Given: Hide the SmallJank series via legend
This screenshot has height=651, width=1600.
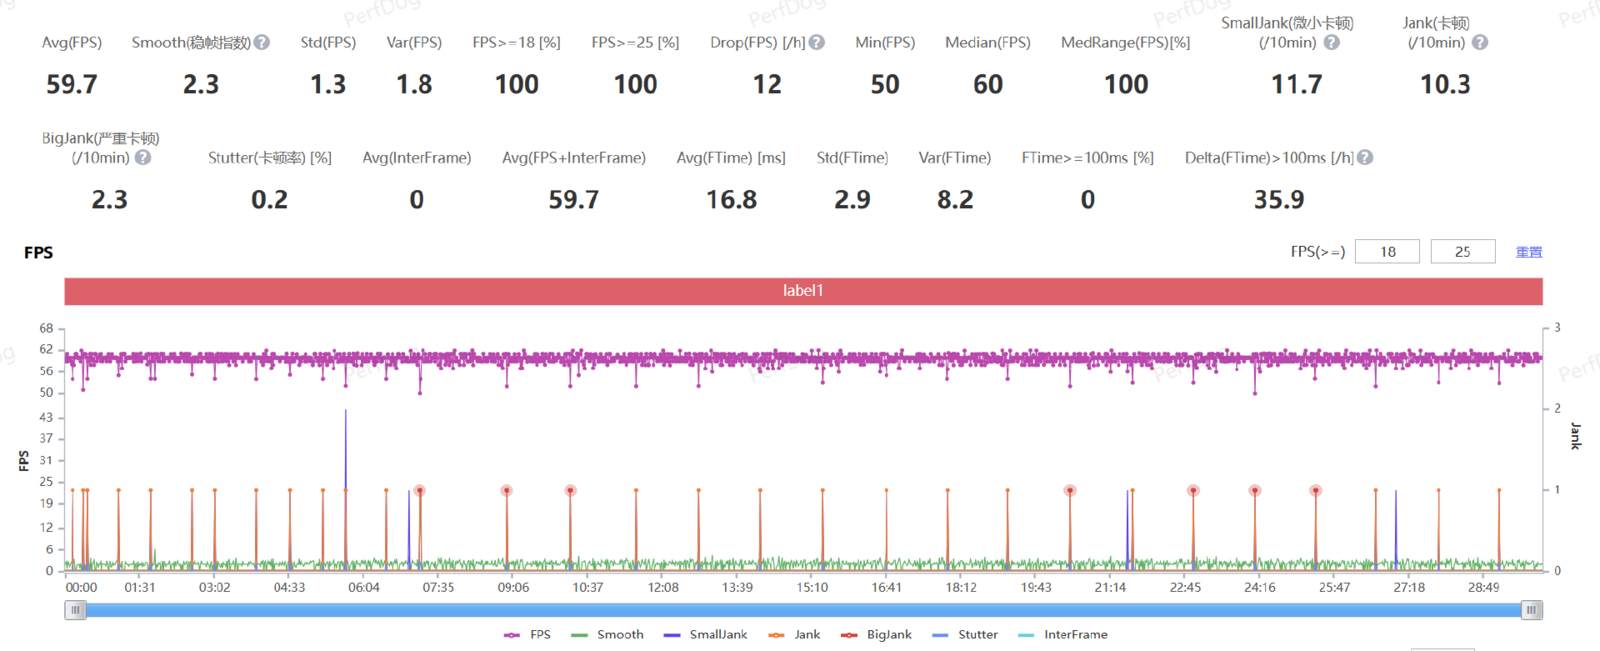Looking at the screenshot, I should (705, 635).
